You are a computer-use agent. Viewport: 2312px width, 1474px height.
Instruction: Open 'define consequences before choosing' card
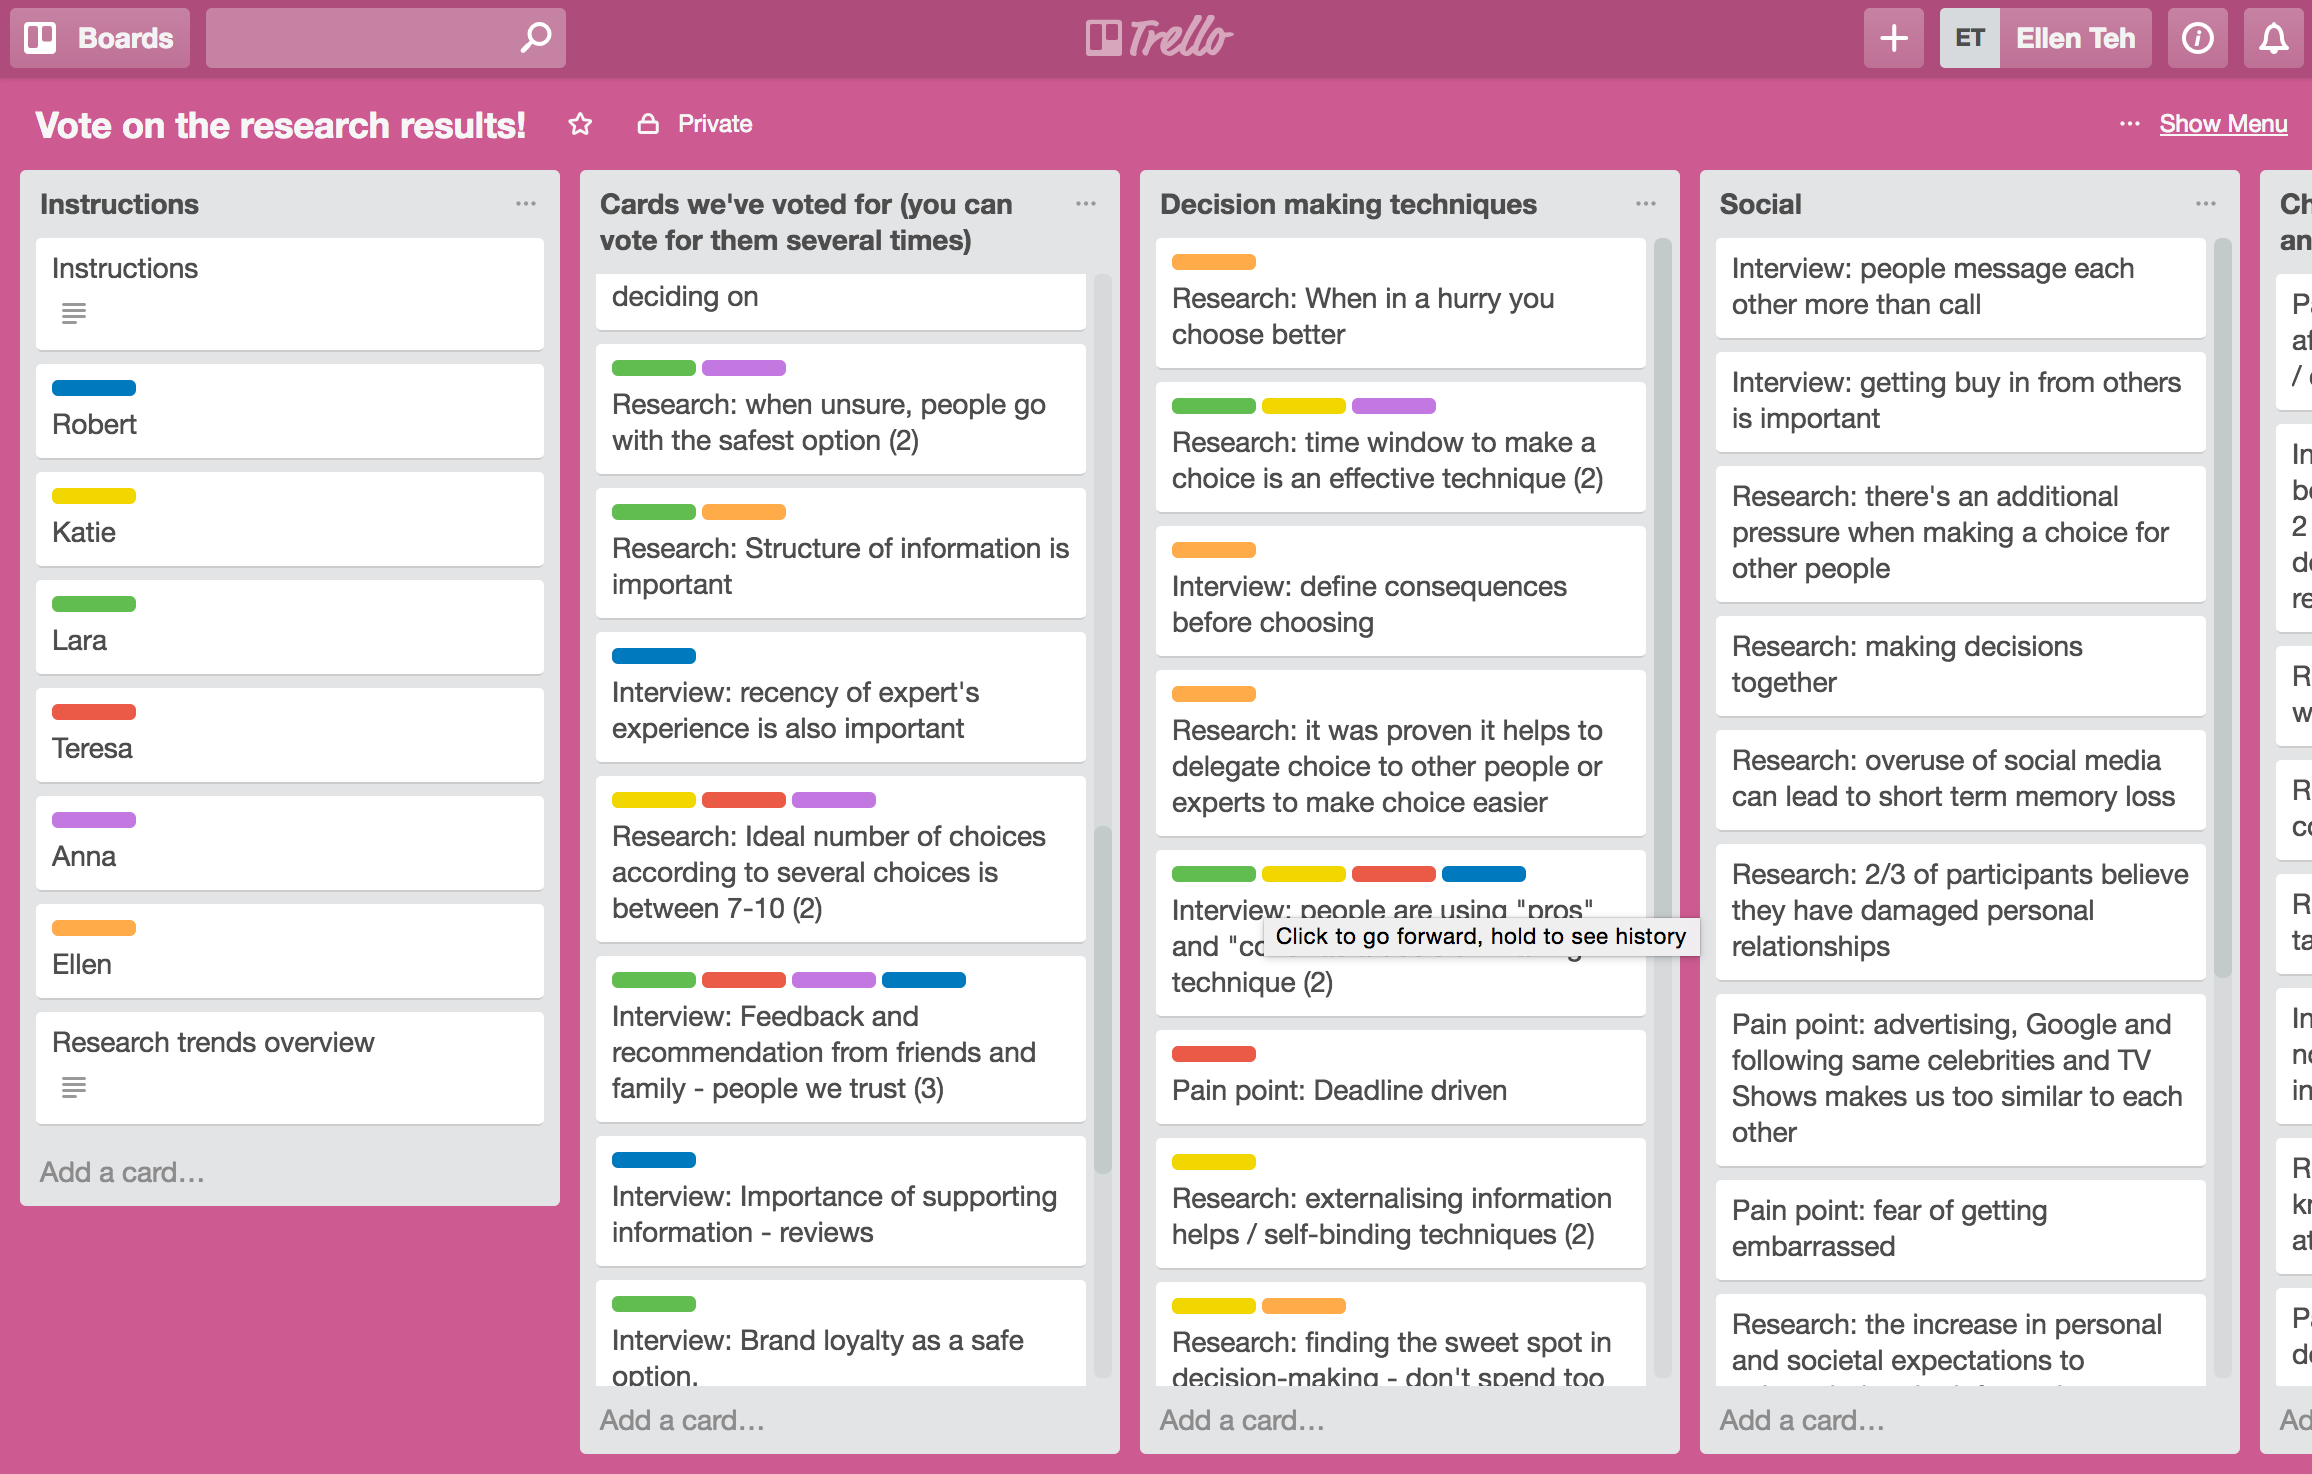point(1401,591)
